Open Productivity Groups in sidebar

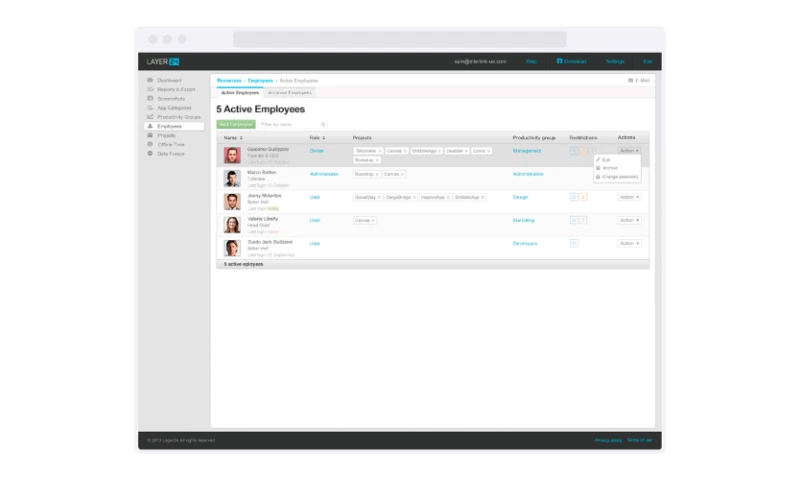pos(178,117)
